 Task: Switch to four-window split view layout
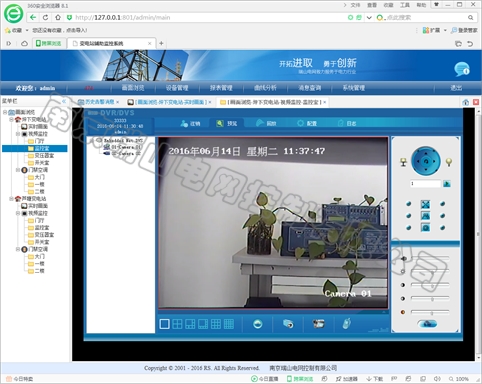coord(177,324)
